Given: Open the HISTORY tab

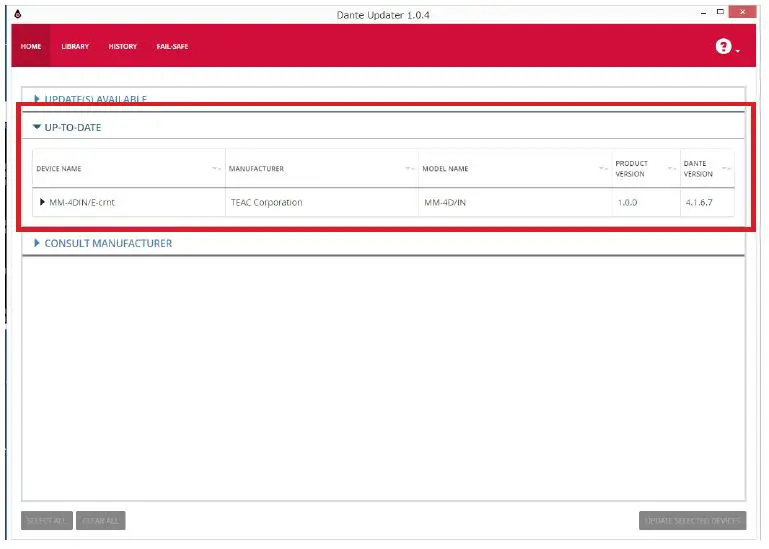Looking at the screenshot, I should [x=123, y=46].
